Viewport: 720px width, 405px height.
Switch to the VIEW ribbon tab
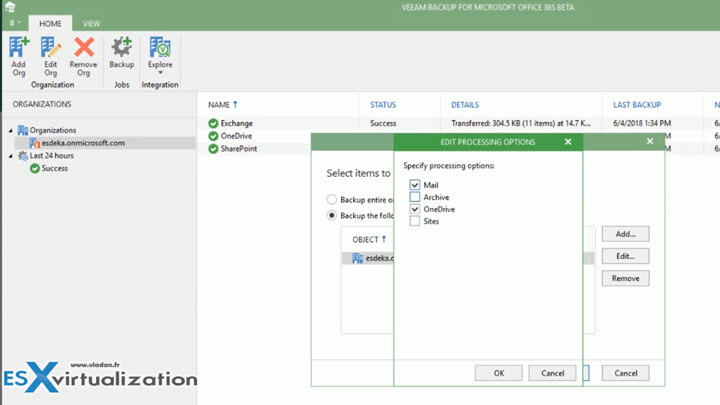click(x=91, y=23)
